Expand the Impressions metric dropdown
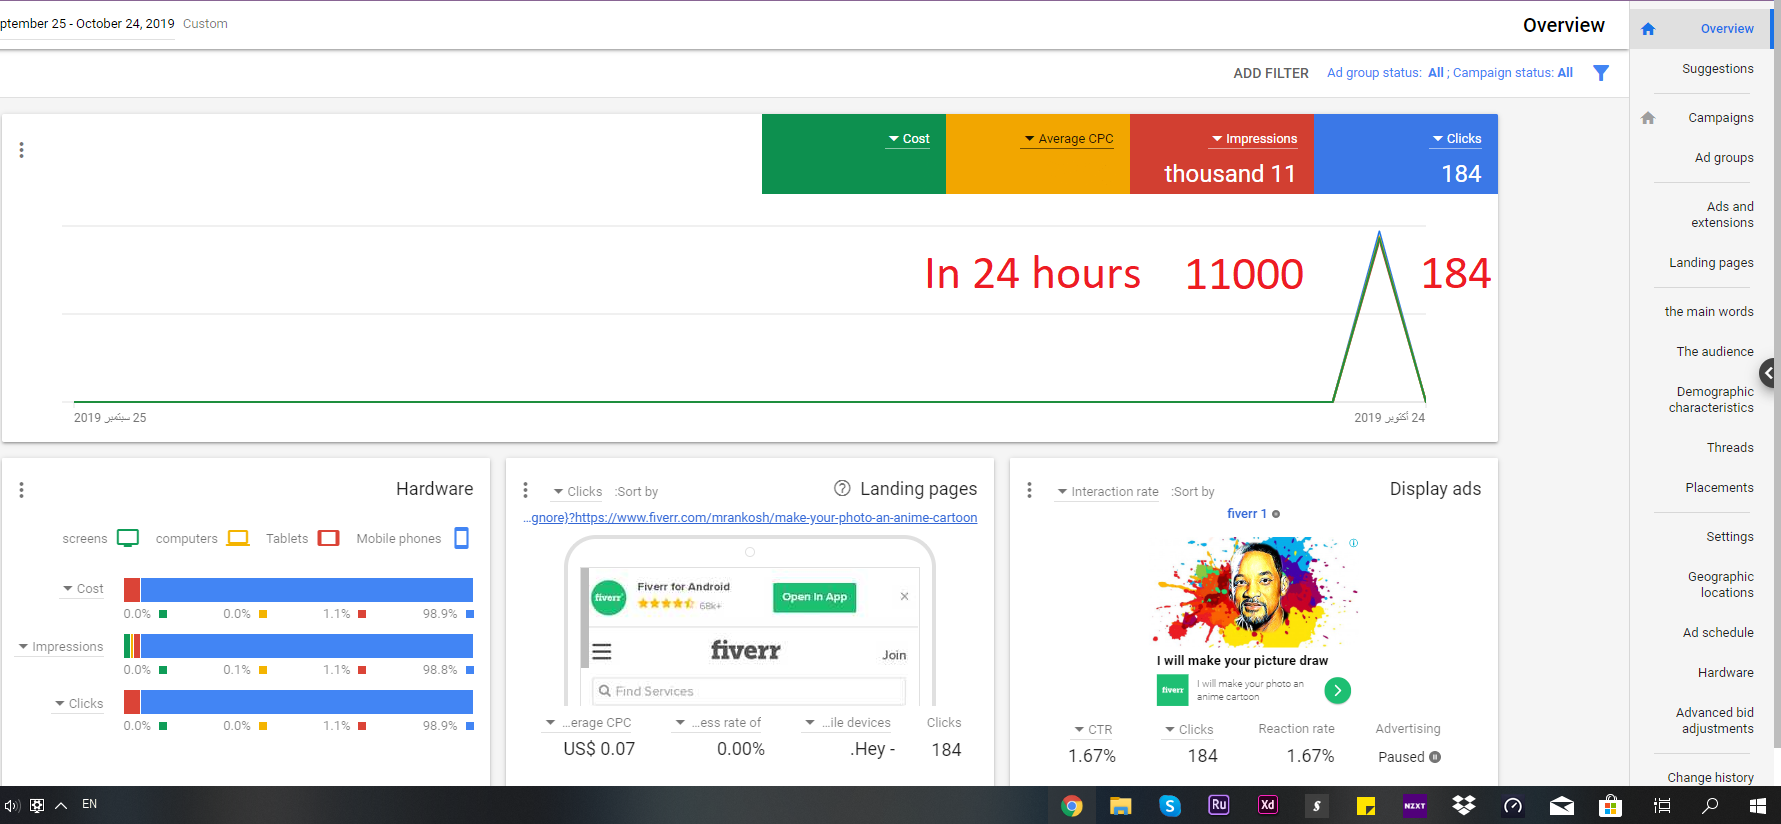Image resolution: width=1781 pixels, height=824 pixels. pyautogui.click(x=1254, y=139)
